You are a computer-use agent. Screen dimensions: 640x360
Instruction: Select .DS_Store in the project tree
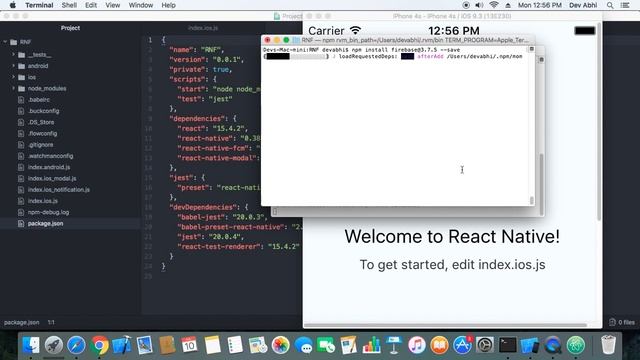41,122
